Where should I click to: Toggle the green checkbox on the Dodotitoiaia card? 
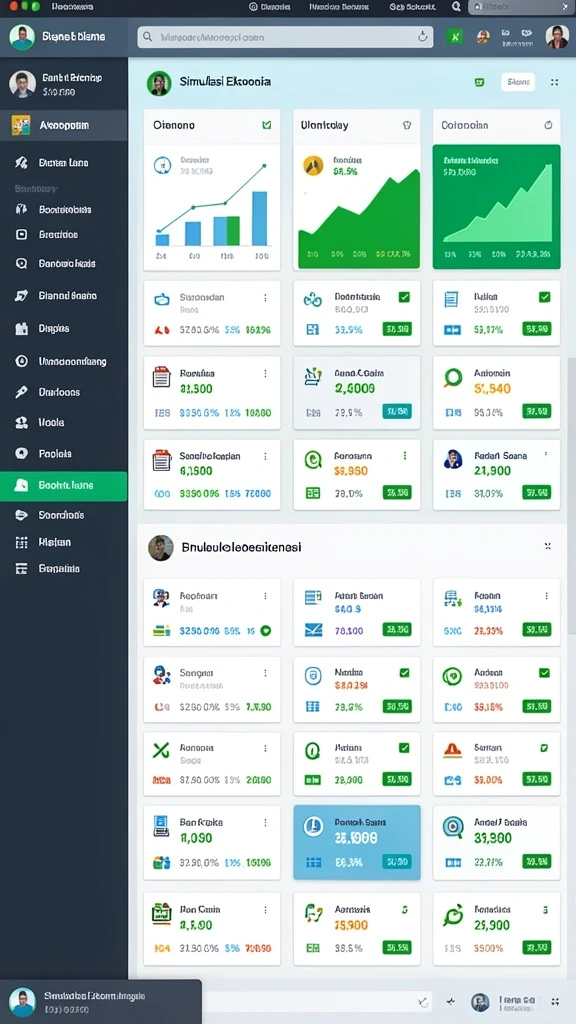tap(404, 297)
